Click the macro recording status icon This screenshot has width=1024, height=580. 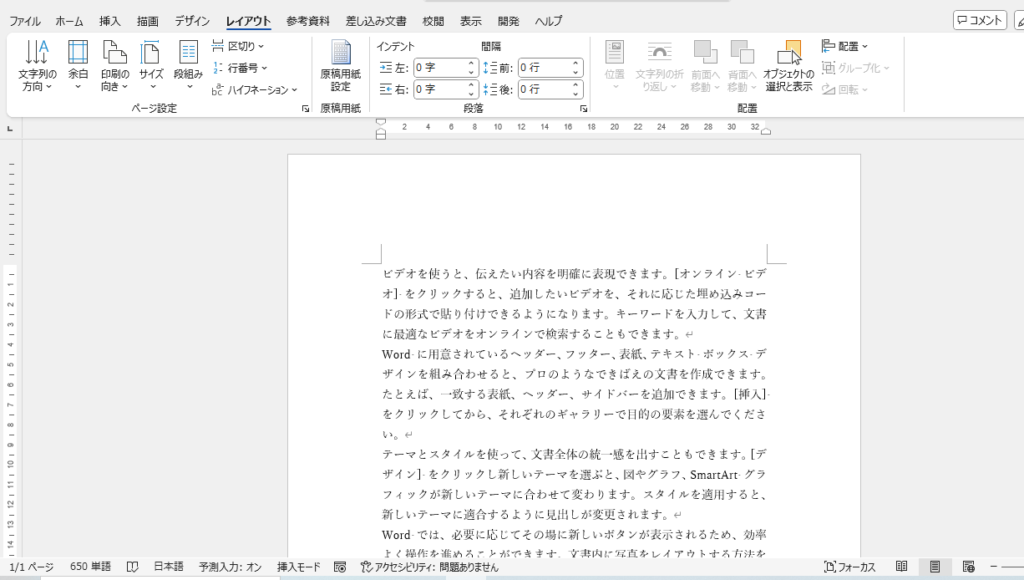click(340, 567)
